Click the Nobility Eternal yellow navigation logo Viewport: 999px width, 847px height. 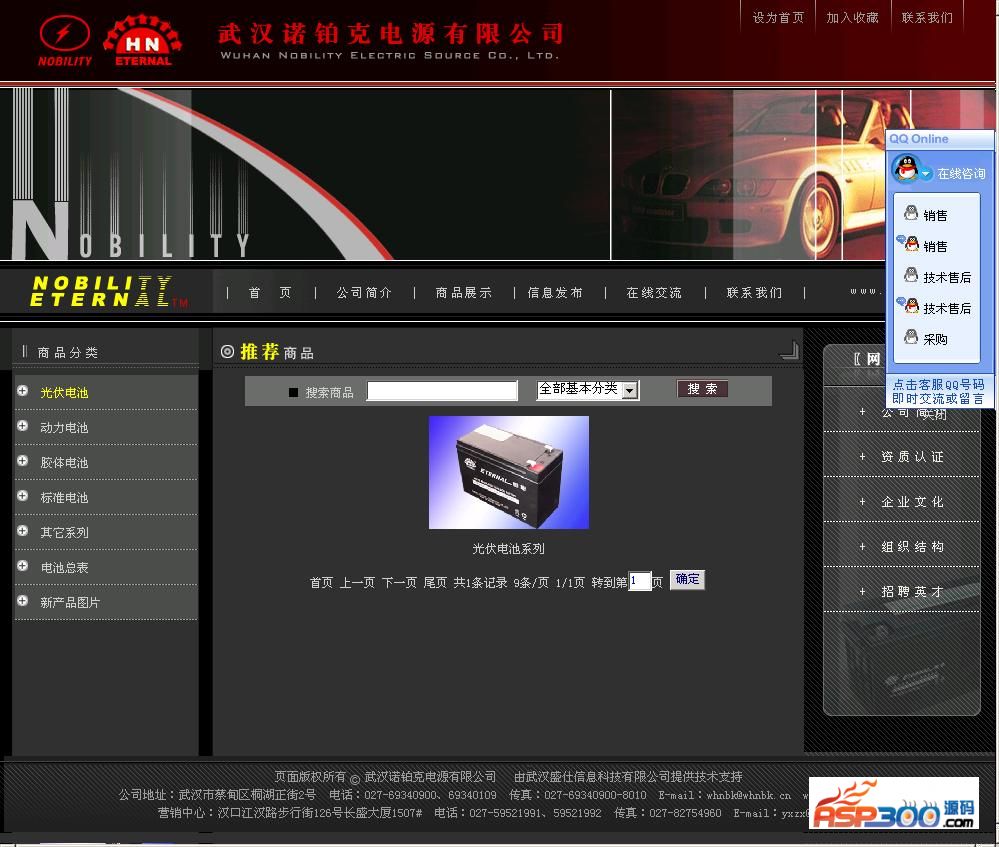109,291
